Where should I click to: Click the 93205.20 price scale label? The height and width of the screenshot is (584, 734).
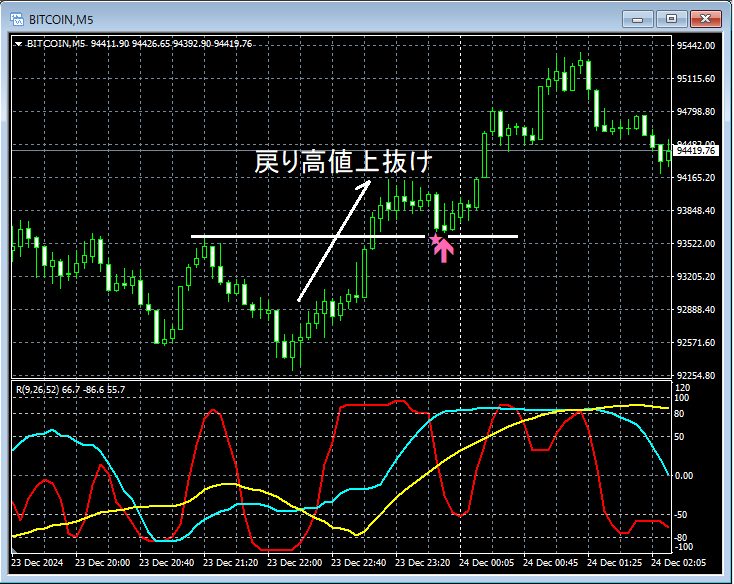coord(696,277)
